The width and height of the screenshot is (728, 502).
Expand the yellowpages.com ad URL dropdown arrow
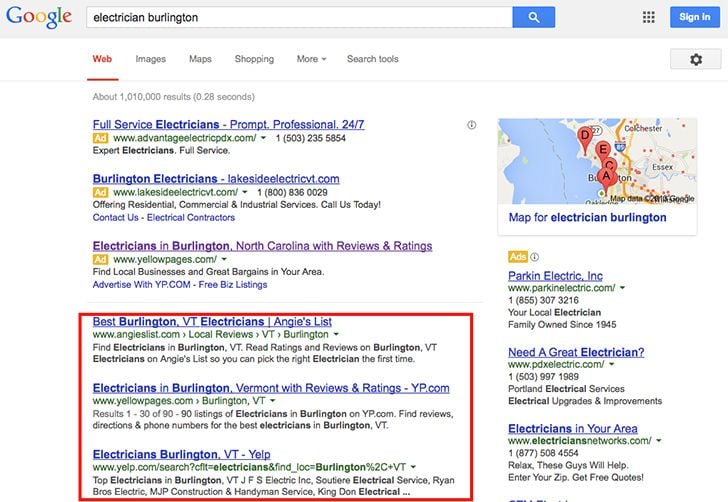click(224, 259)
